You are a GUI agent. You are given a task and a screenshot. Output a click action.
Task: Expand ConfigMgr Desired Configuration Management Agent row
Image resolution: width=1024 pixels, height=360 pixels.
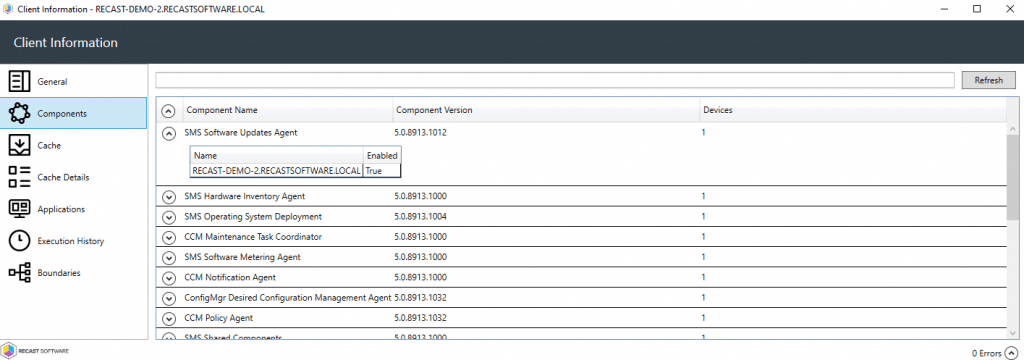[168, 298]
